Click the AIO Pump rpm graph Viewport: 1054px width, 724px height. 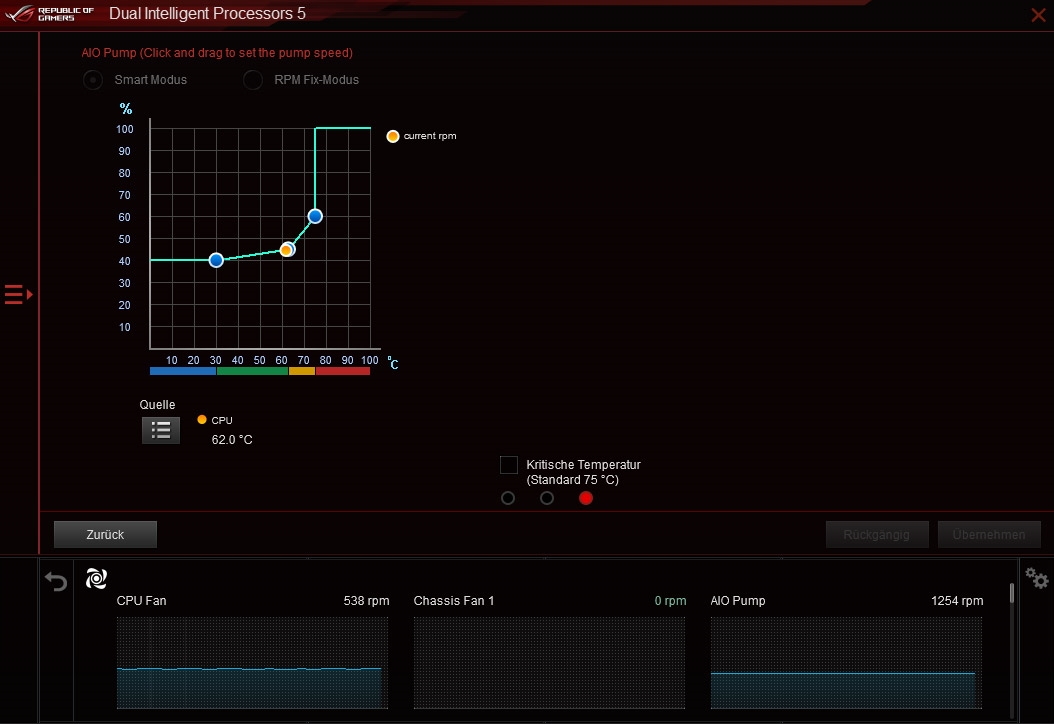845,661
